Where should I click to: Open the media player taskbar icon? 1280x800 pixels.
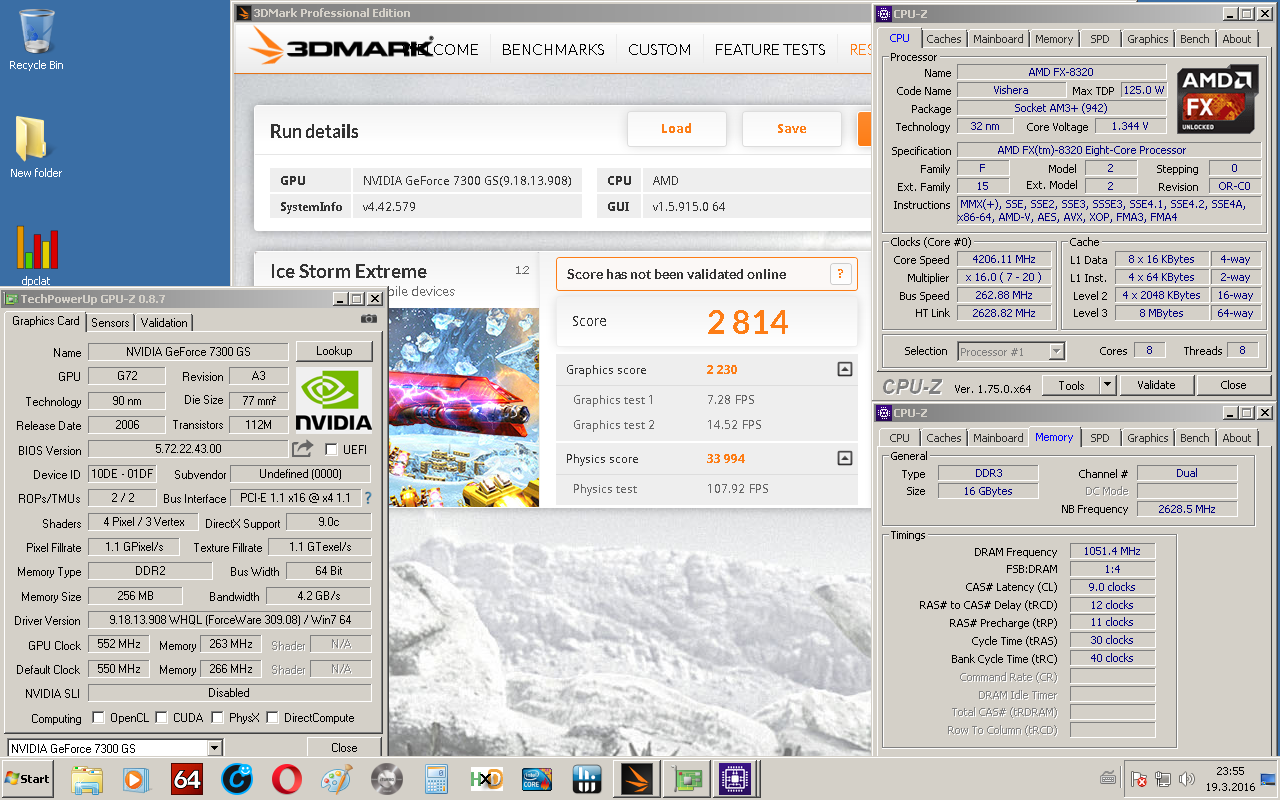137,779
